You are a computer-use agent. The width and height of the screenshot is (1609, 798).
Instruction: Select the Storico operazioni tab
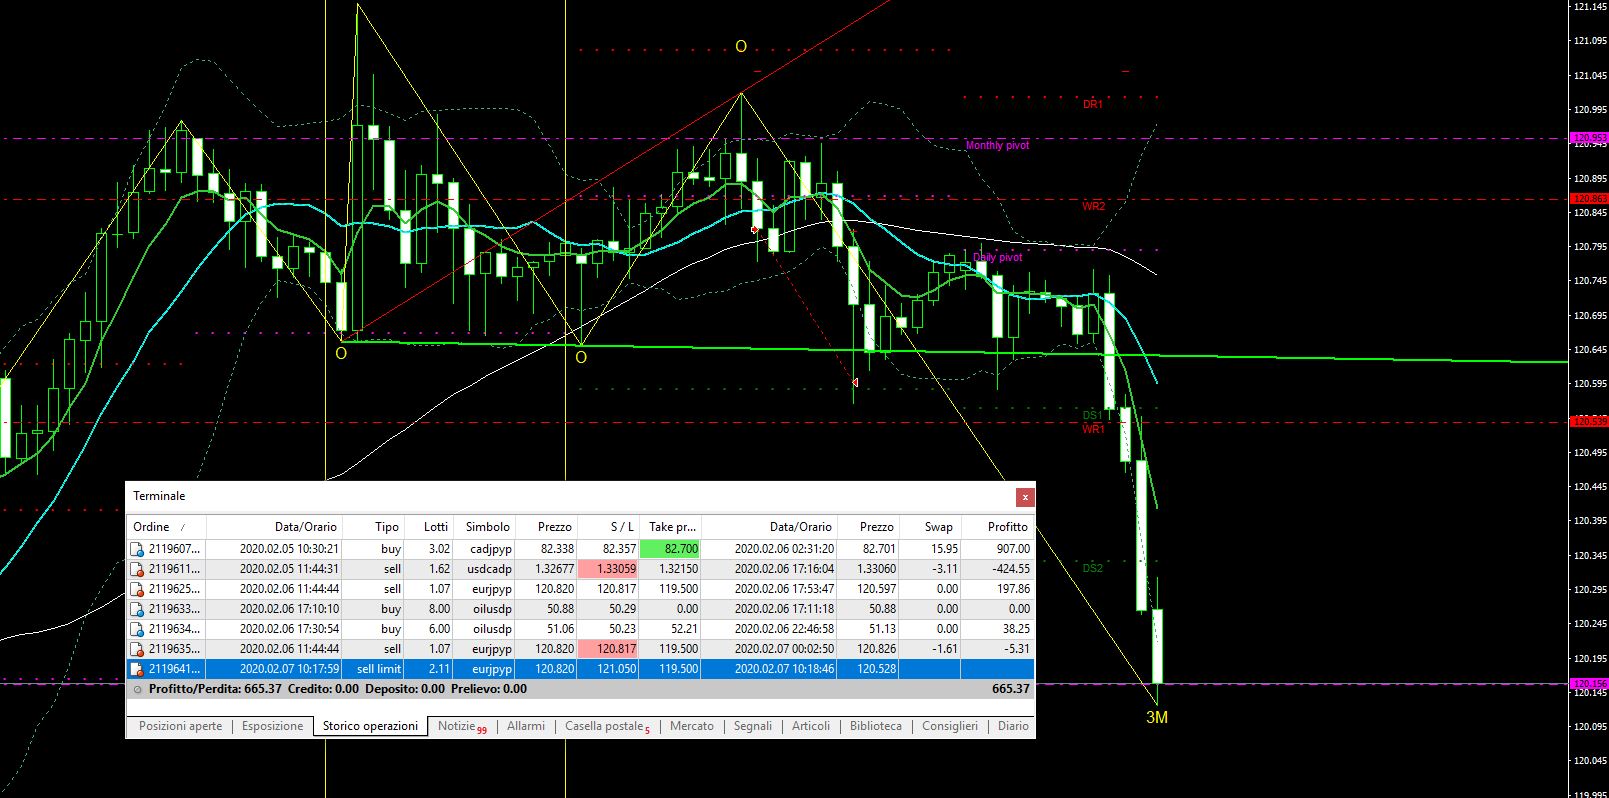coord(370,726)
